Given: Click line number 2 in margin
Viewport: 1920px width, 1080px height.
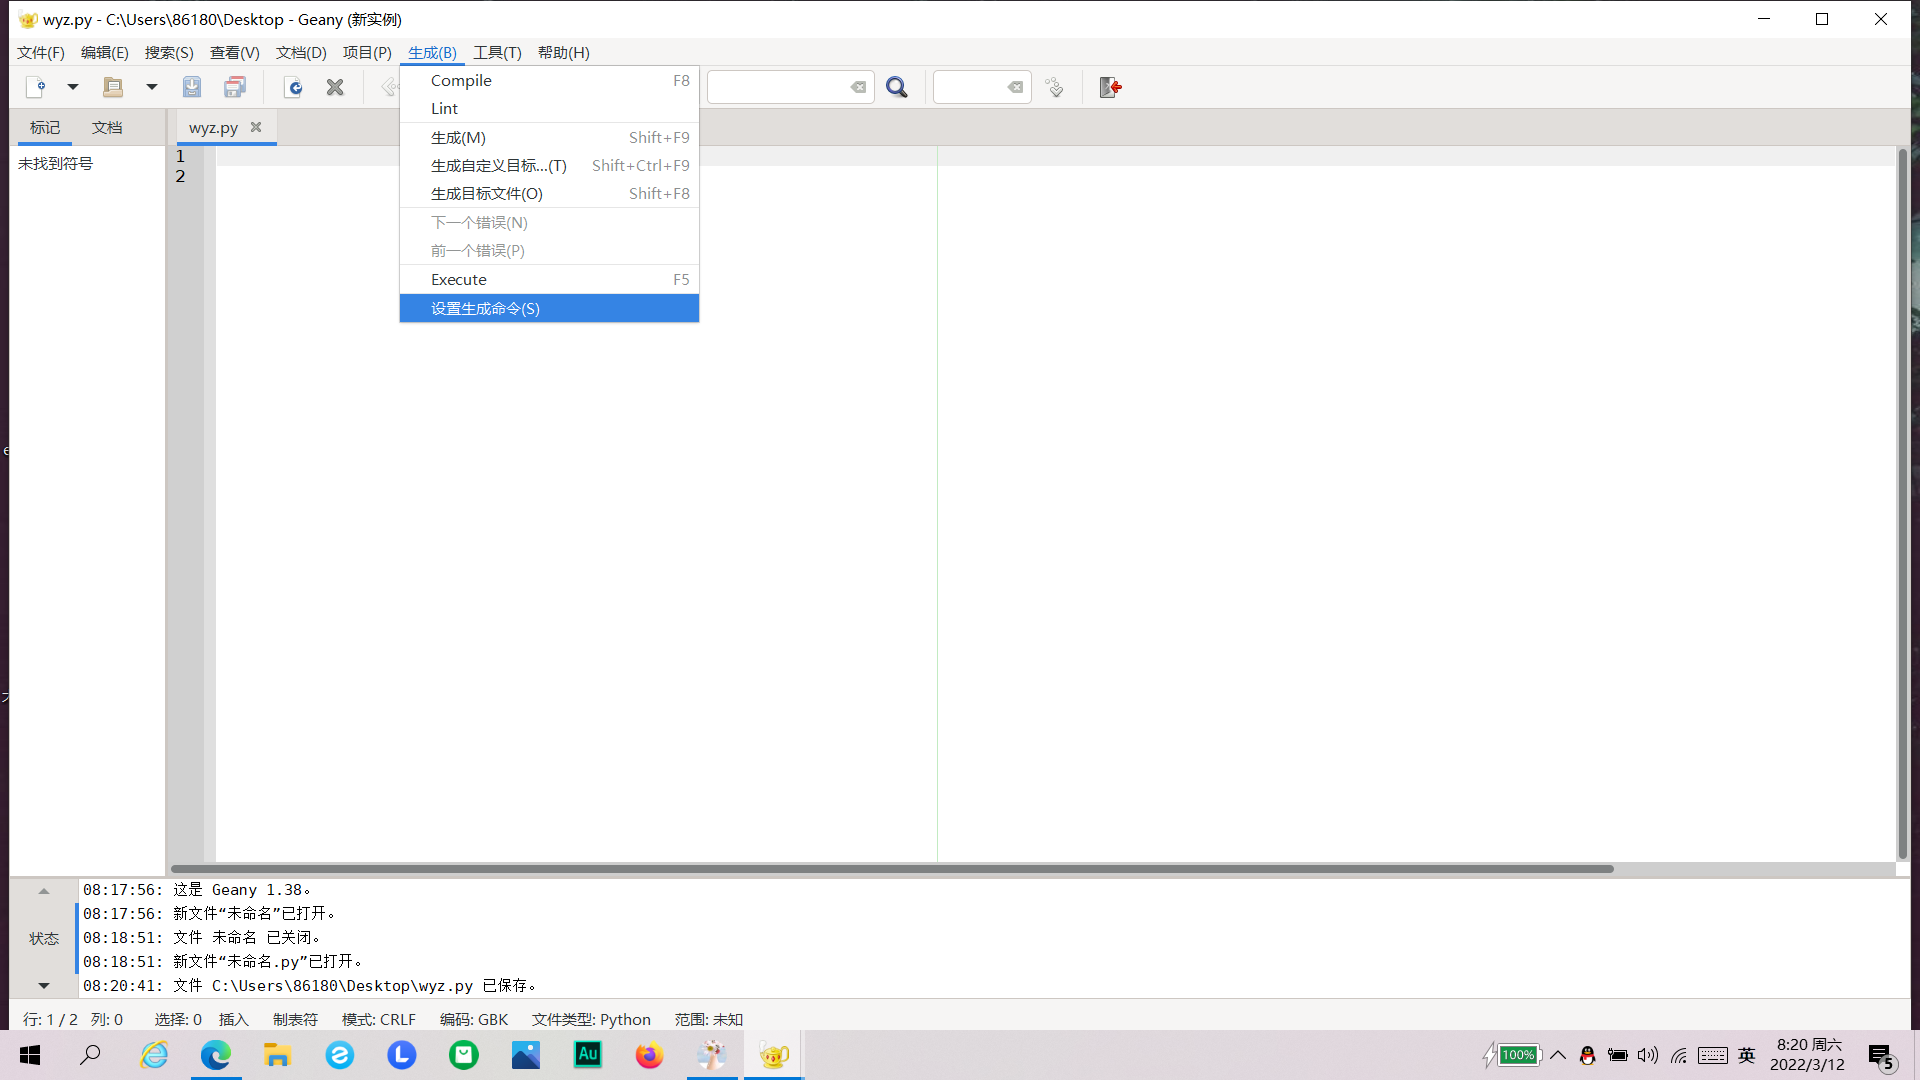Looking at the screenshot, I should (180, 176).
